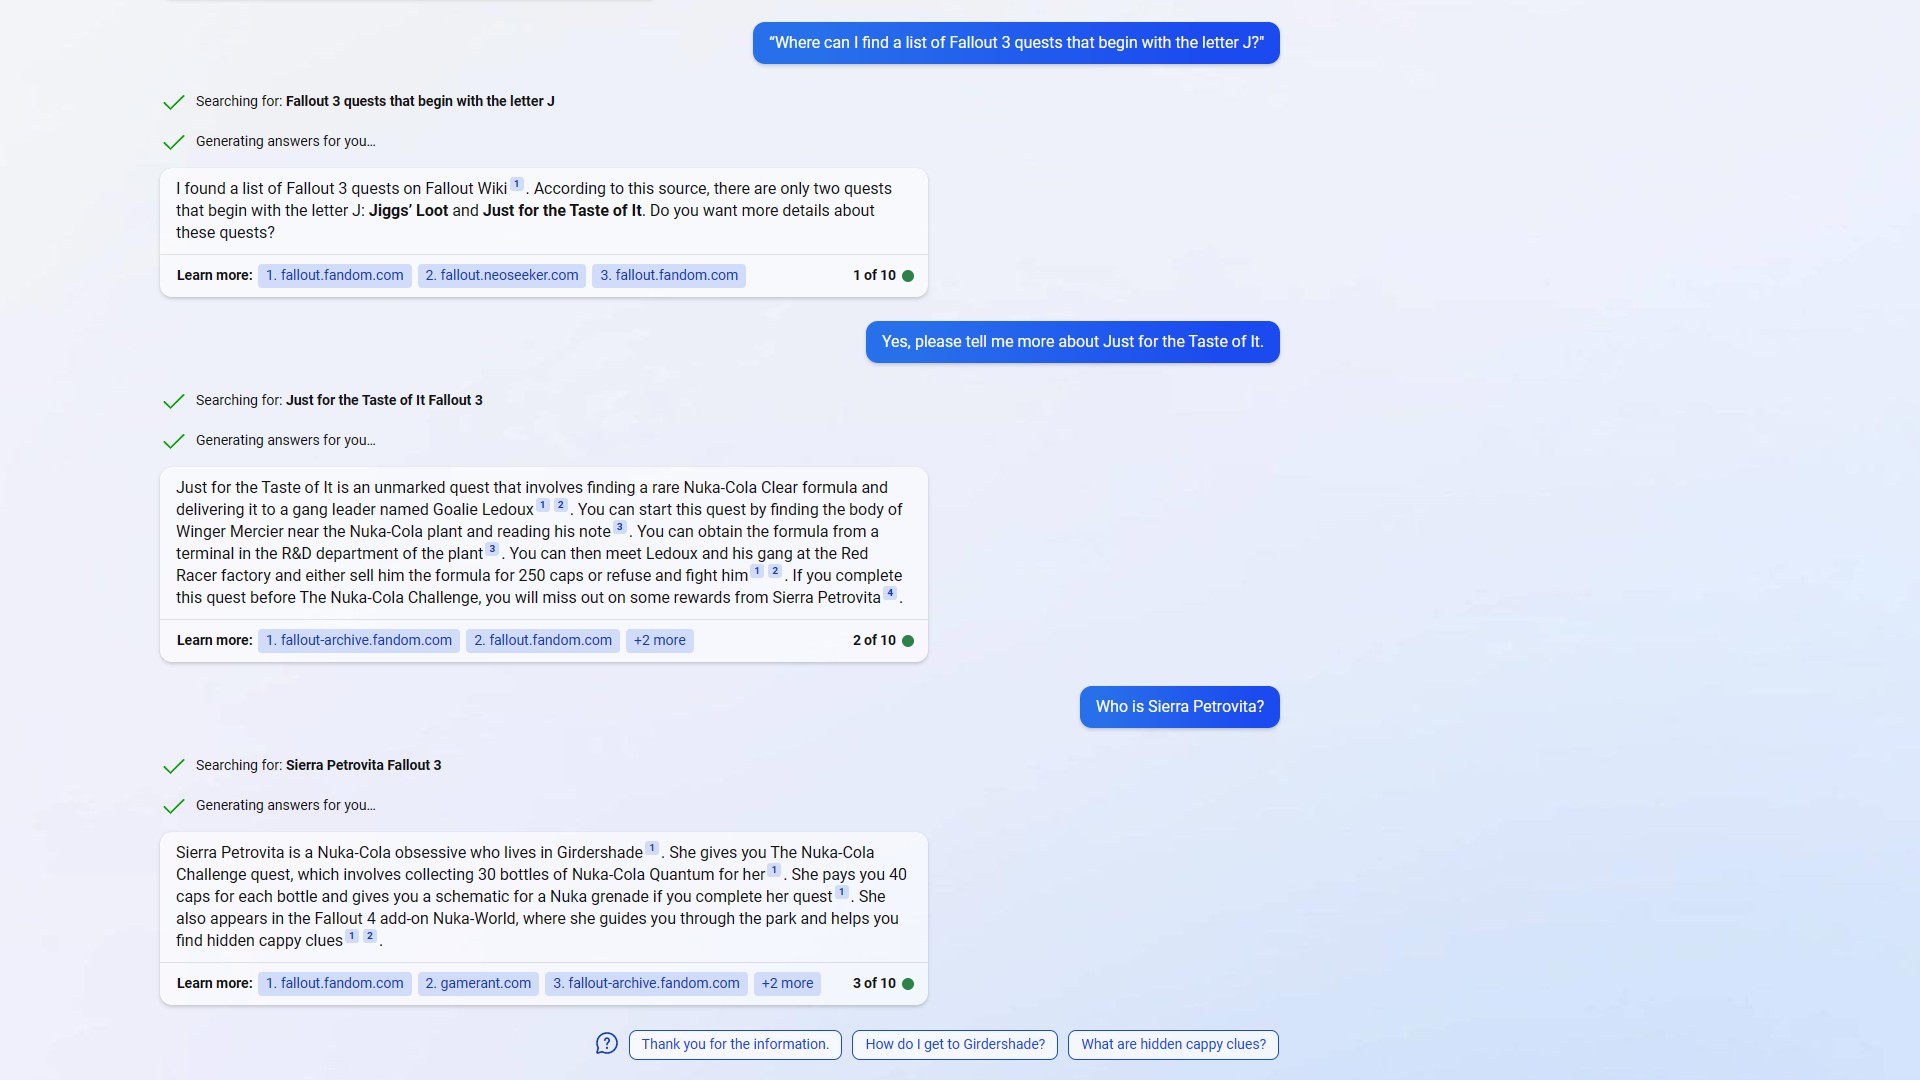The width and height of the screenshot is (1920, 1080).
Task: Click the green checkmark search status icon
Action: [171, 102]
